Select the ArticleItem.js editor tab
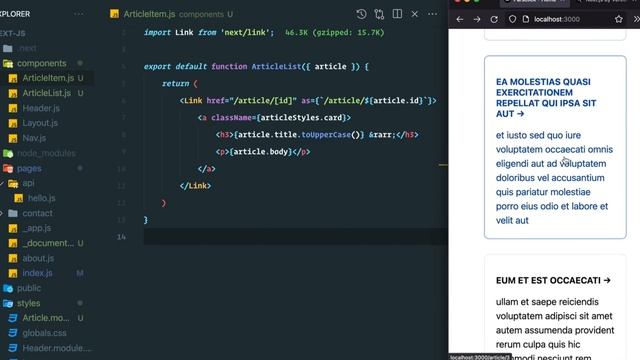 pyautogui.click(x=171, y=14)
